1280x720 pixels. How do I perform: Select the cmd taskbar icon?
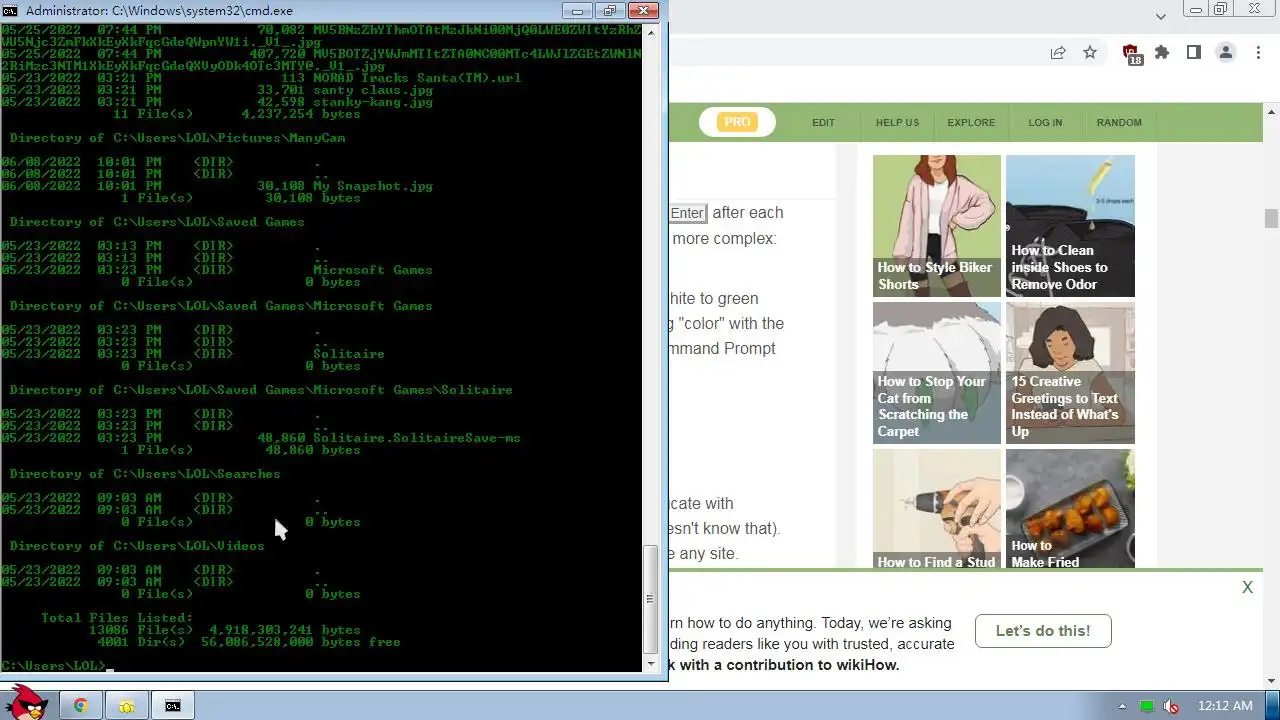coord(172,705)
